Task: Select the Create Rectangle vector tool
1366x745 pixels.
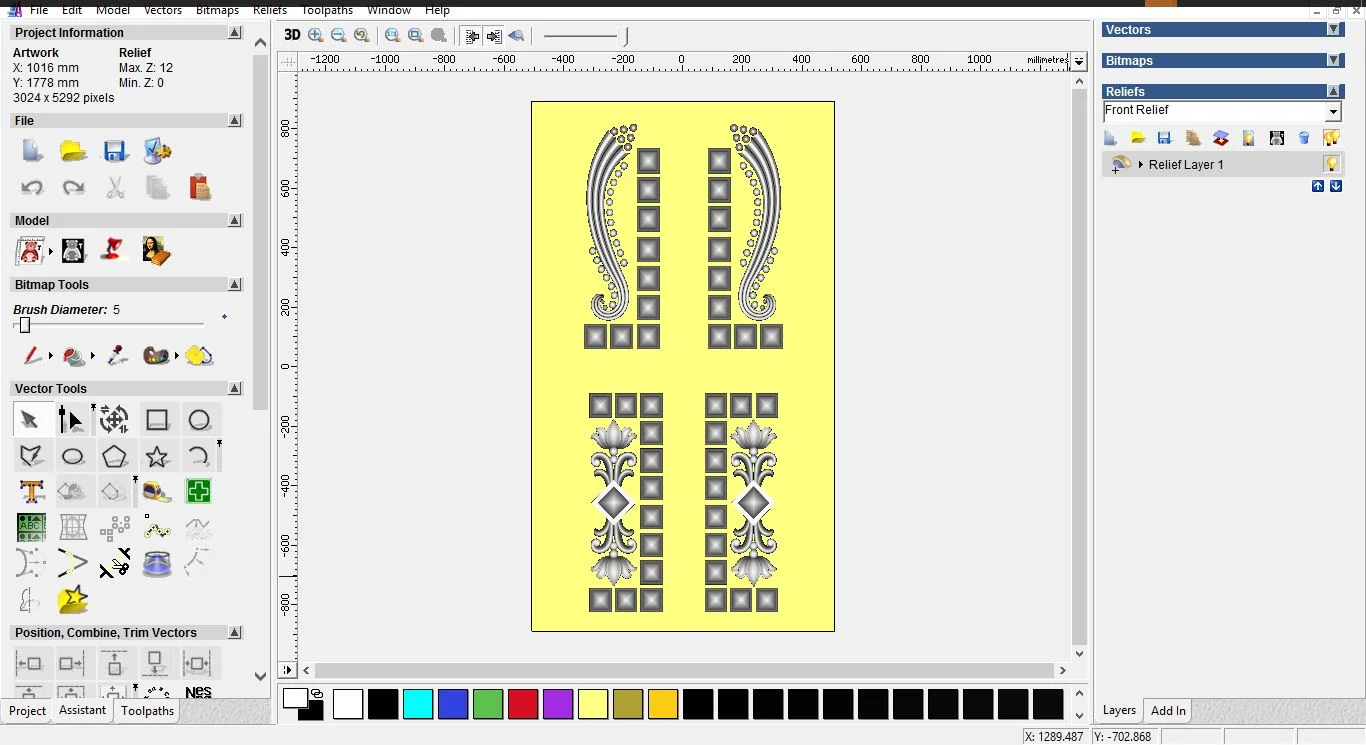Action: [x=157, y=420]
